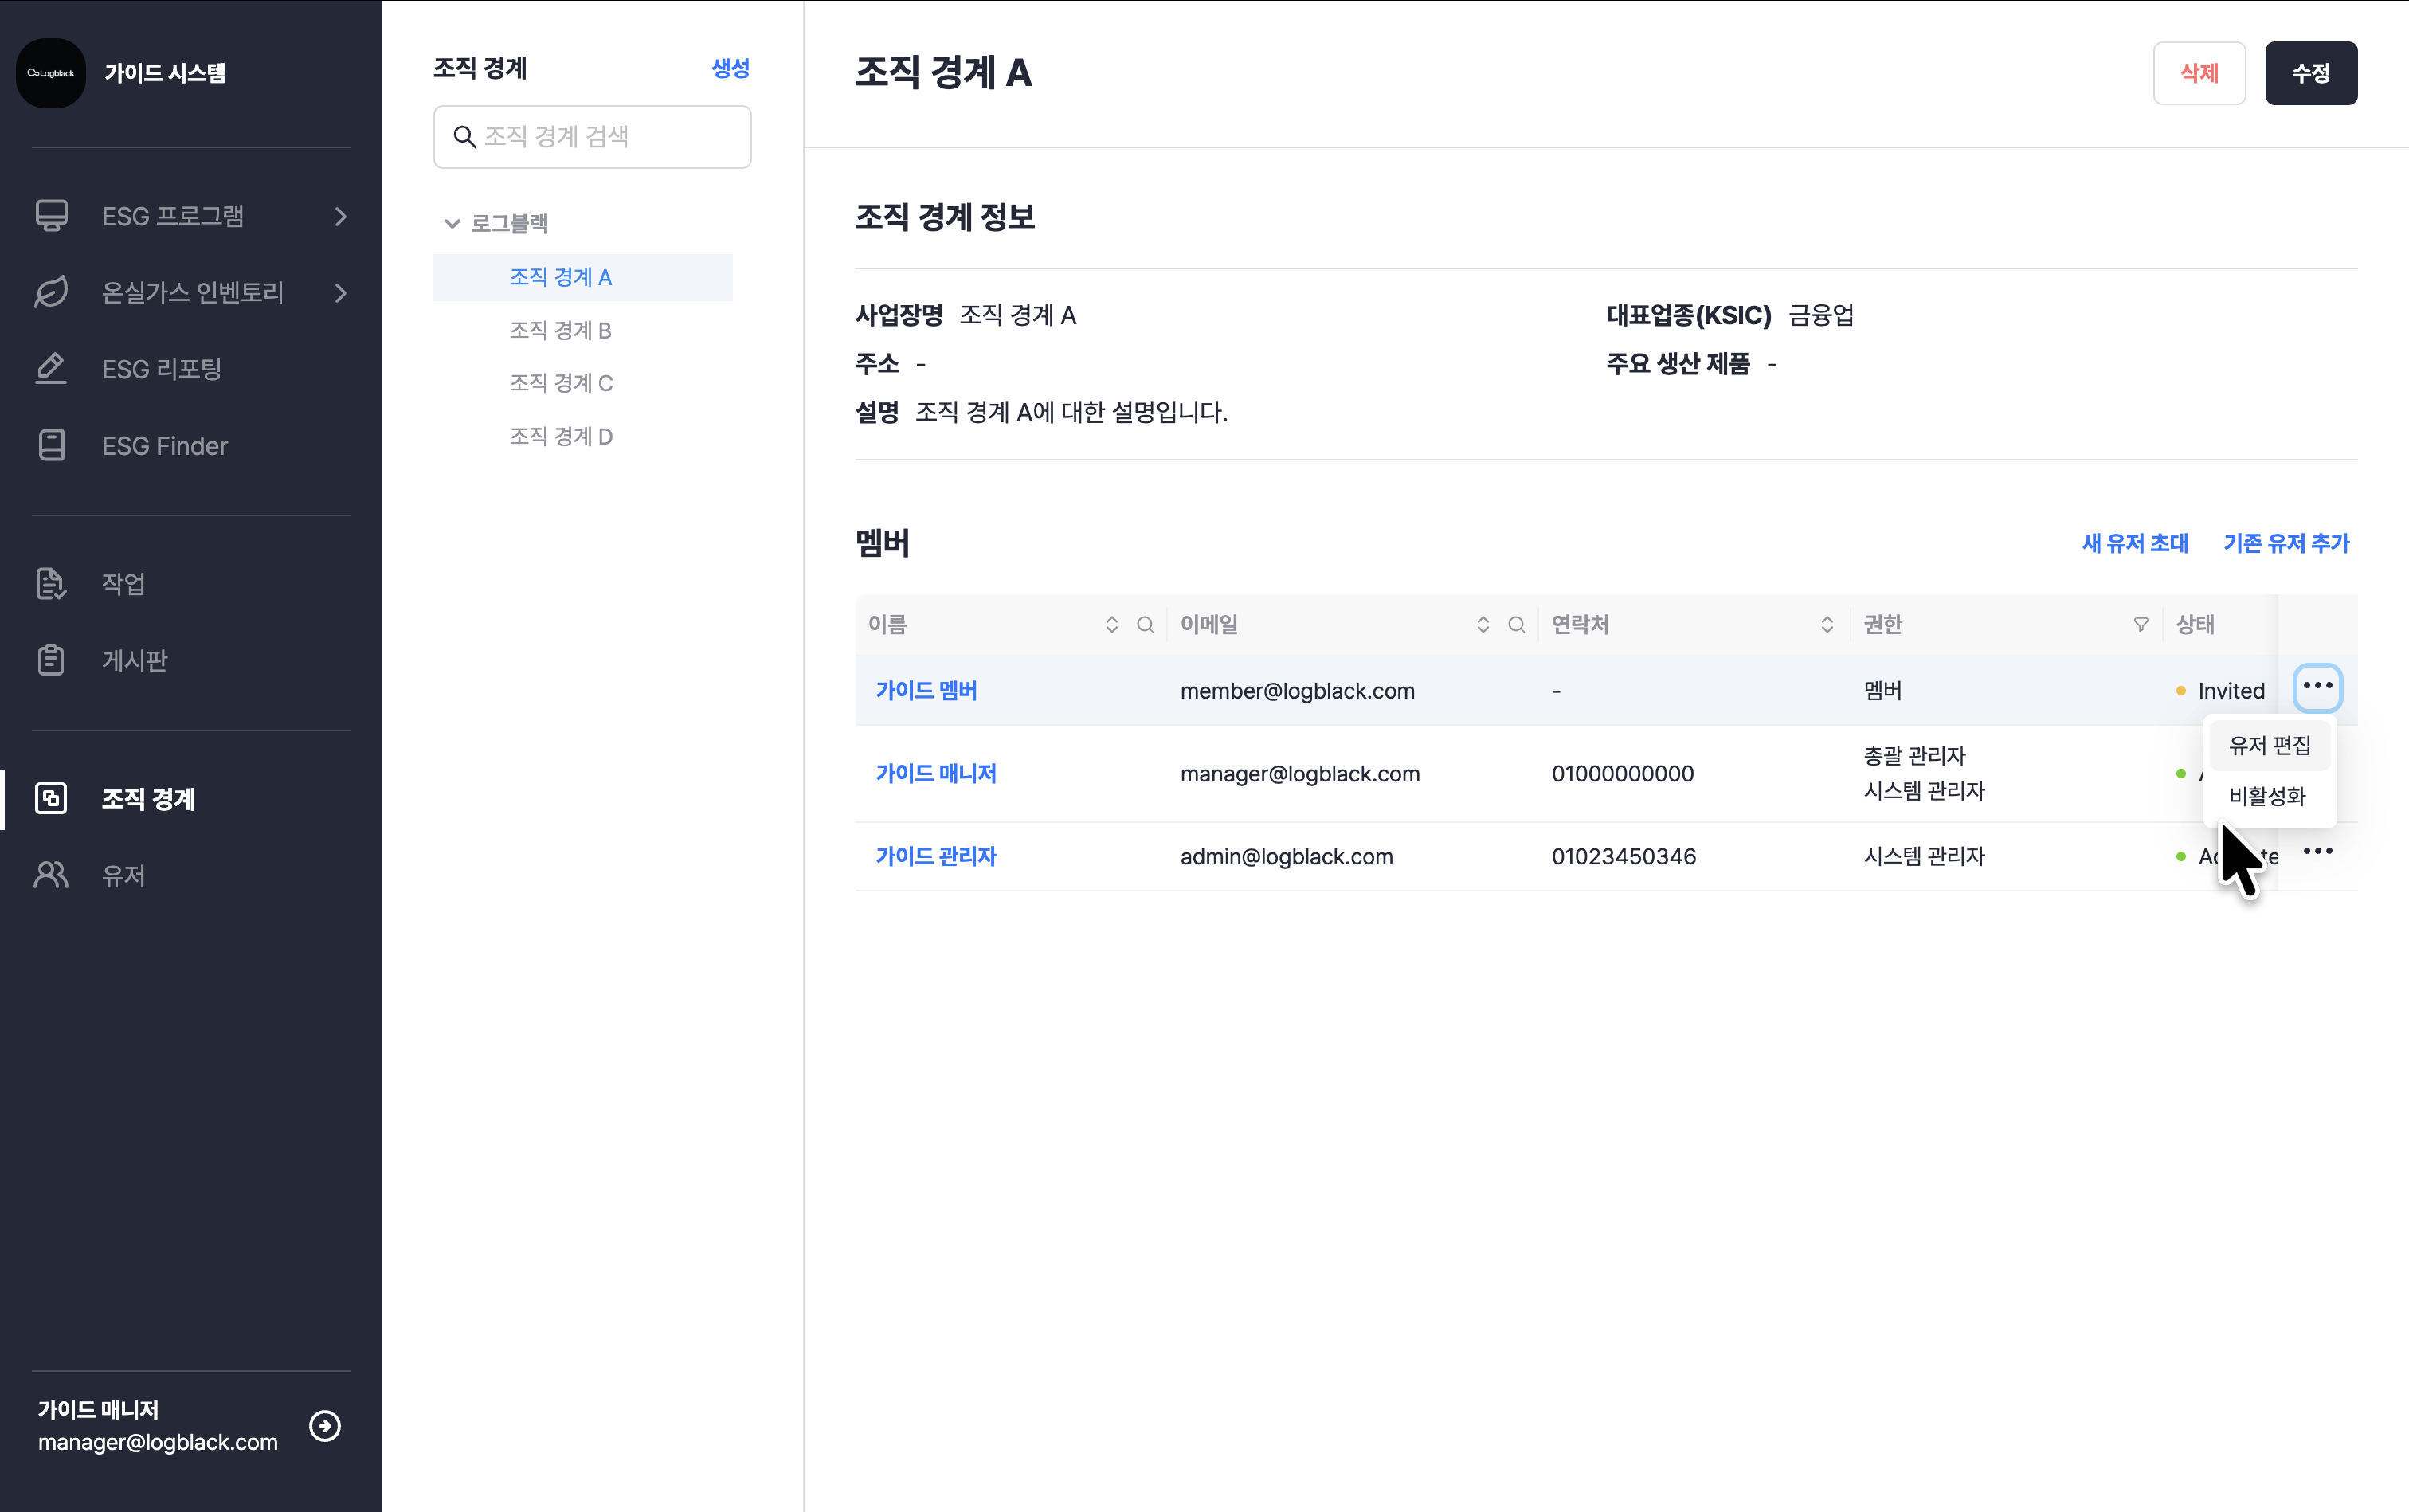2409x1512 pixels.
Task: Collapse the 로그블랙 tree node
Action: point(452,224)
